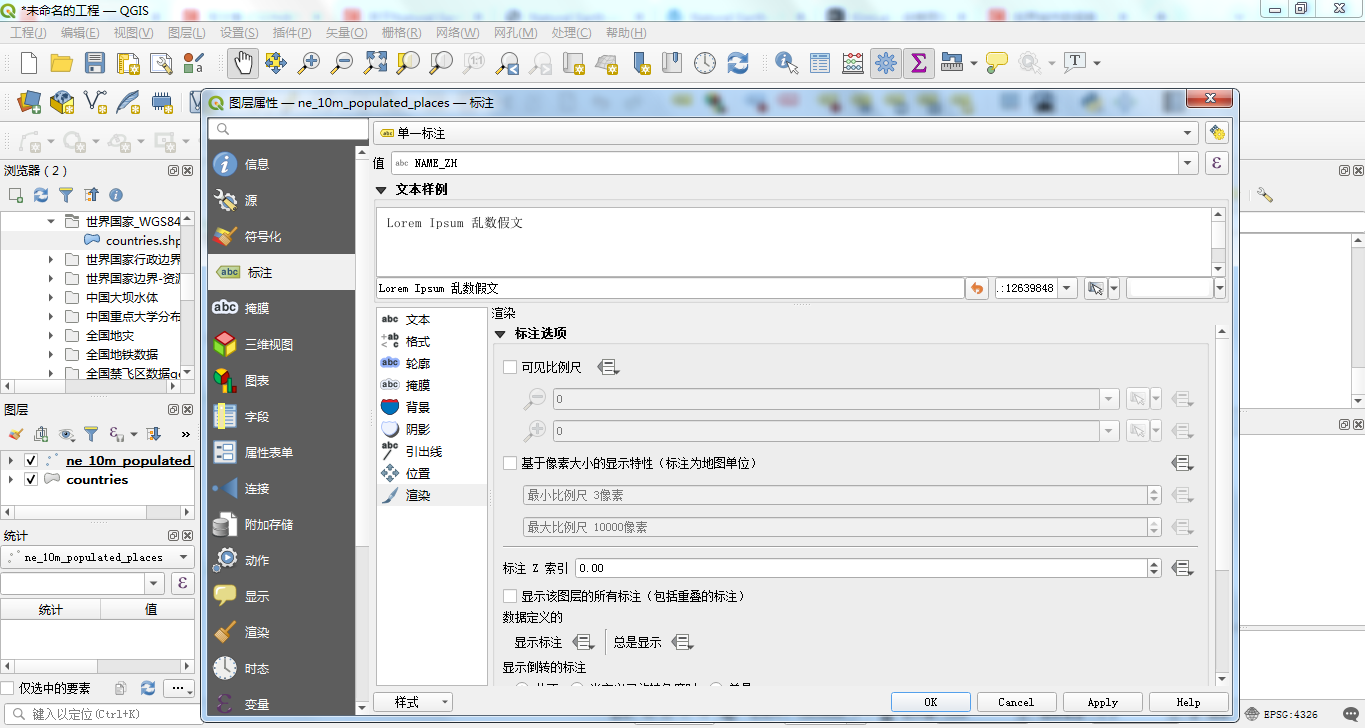Enable the 可见比例尺 checkbox
The width and height of the screenshot is (1365, 728).
pyautogui.click(x=510, y=367)
